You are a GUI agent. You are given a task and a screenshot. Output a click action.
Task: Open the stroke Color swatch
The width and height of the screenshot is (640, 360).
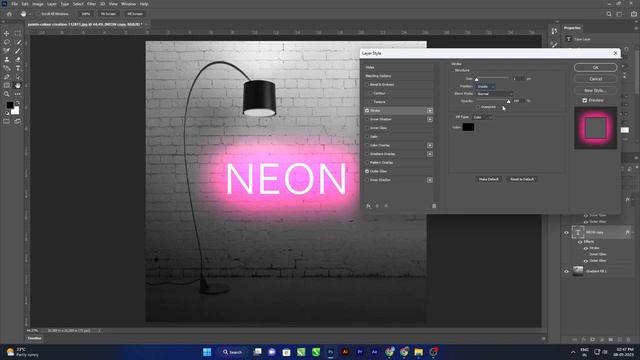pos(468,127)
